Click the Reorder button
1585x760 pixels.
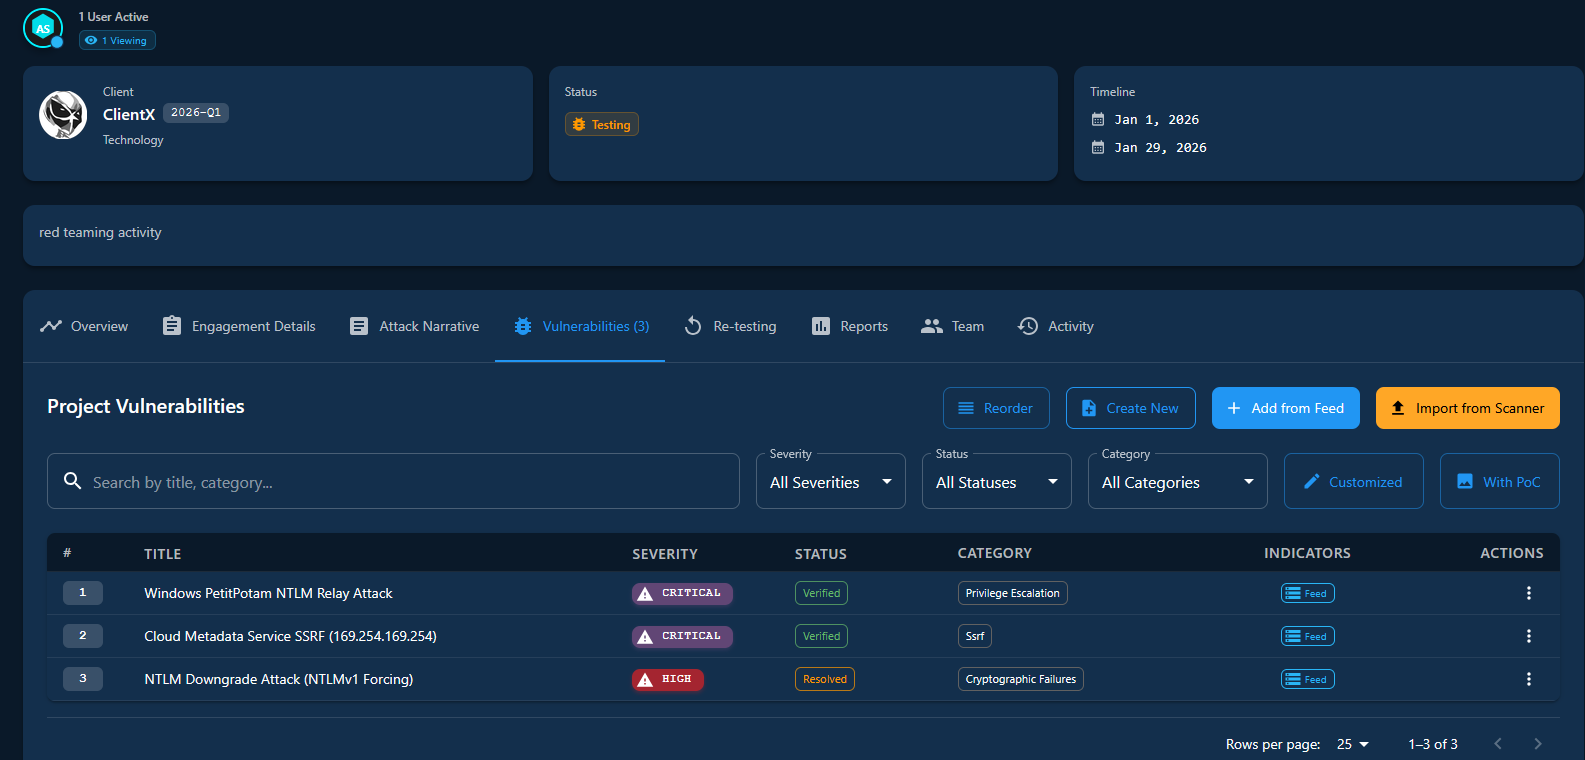[x=996, y=408]
